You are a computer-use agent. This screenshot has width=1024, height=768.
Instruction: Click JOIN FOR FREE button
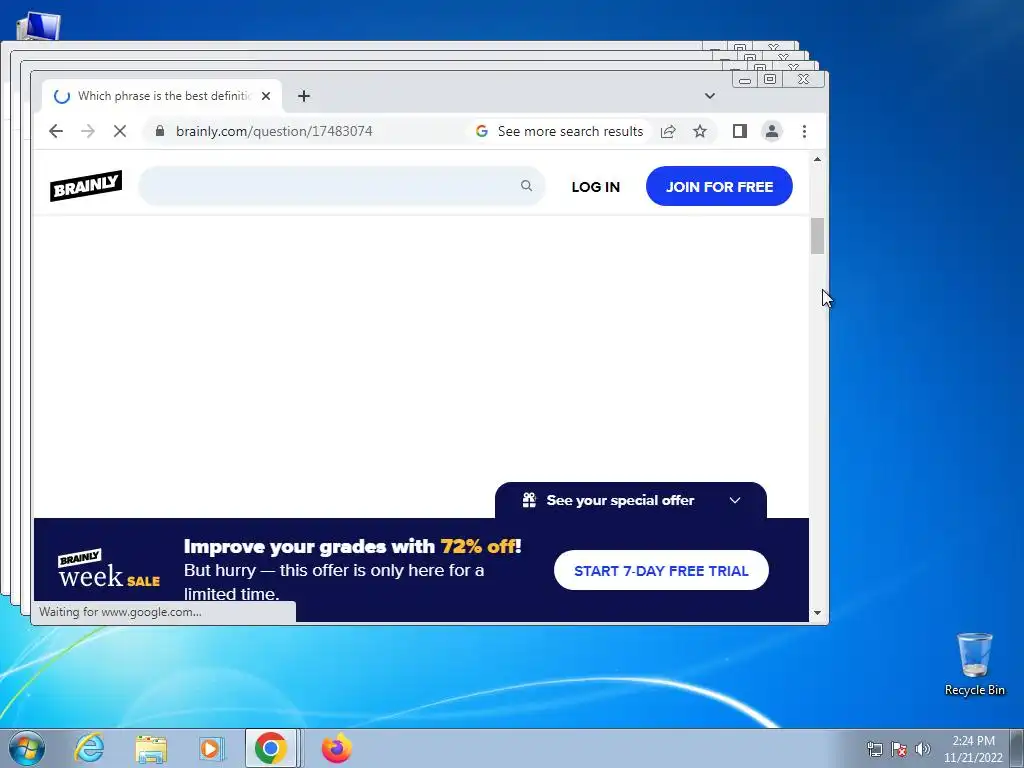719,186
